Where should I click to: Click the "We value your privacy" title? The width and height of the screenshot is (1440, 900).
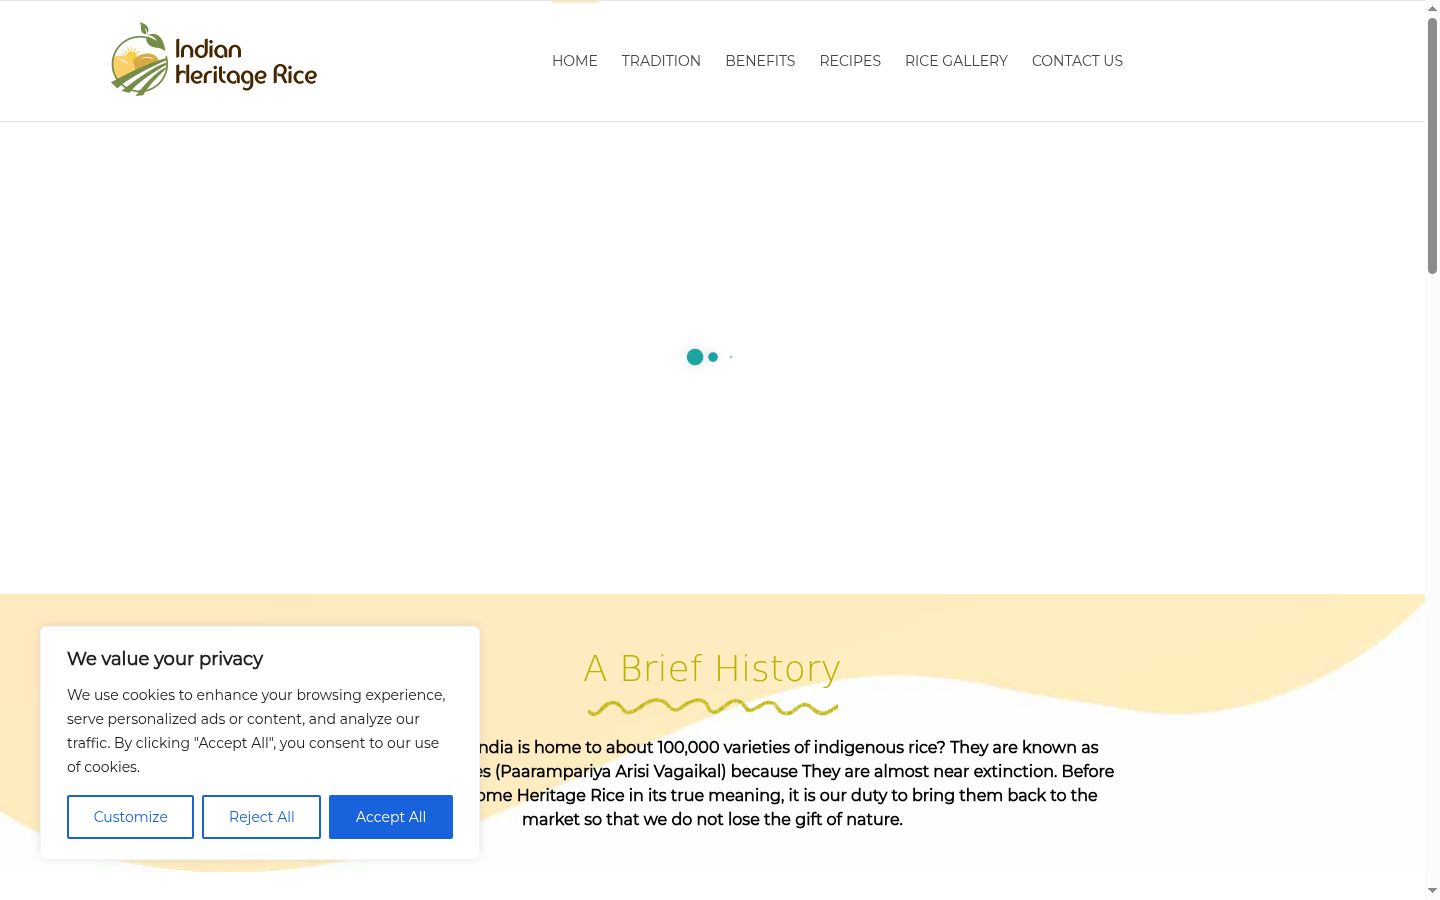pos(165,659)
